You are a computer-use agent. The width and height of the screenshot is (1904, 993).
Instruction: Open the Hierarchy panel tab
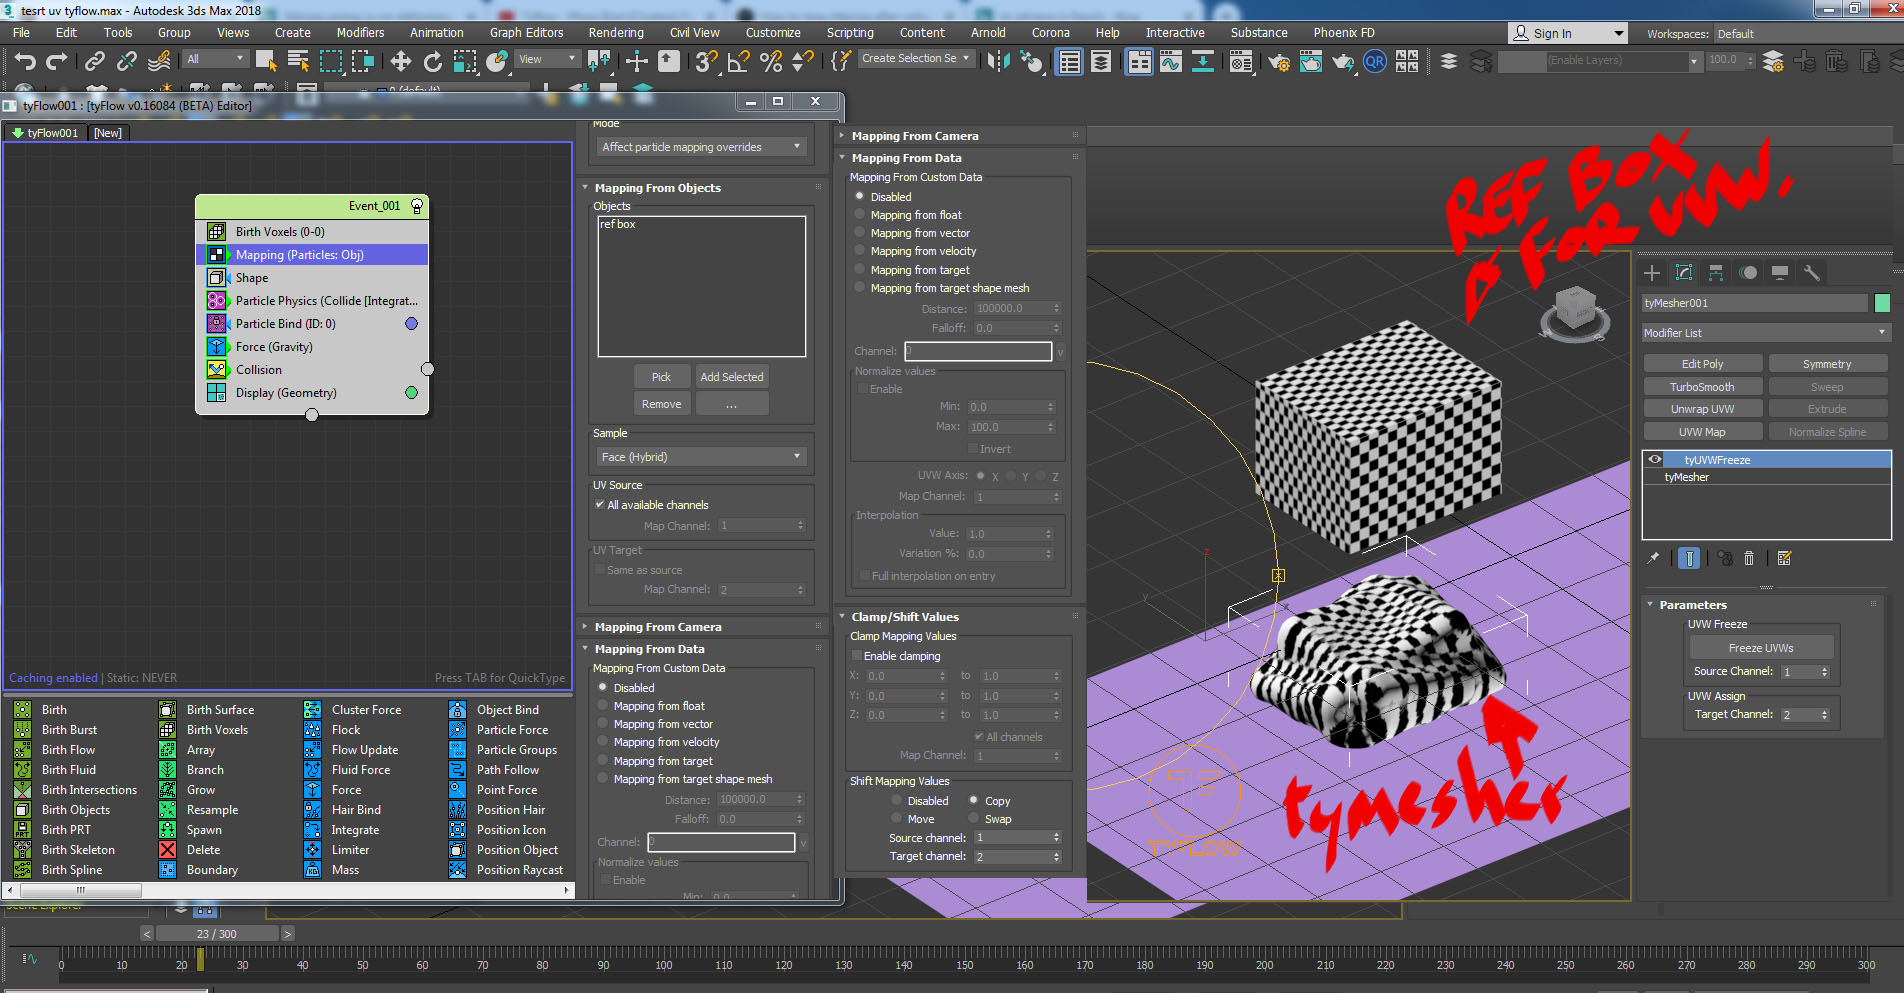click(x=1716, y=273)
